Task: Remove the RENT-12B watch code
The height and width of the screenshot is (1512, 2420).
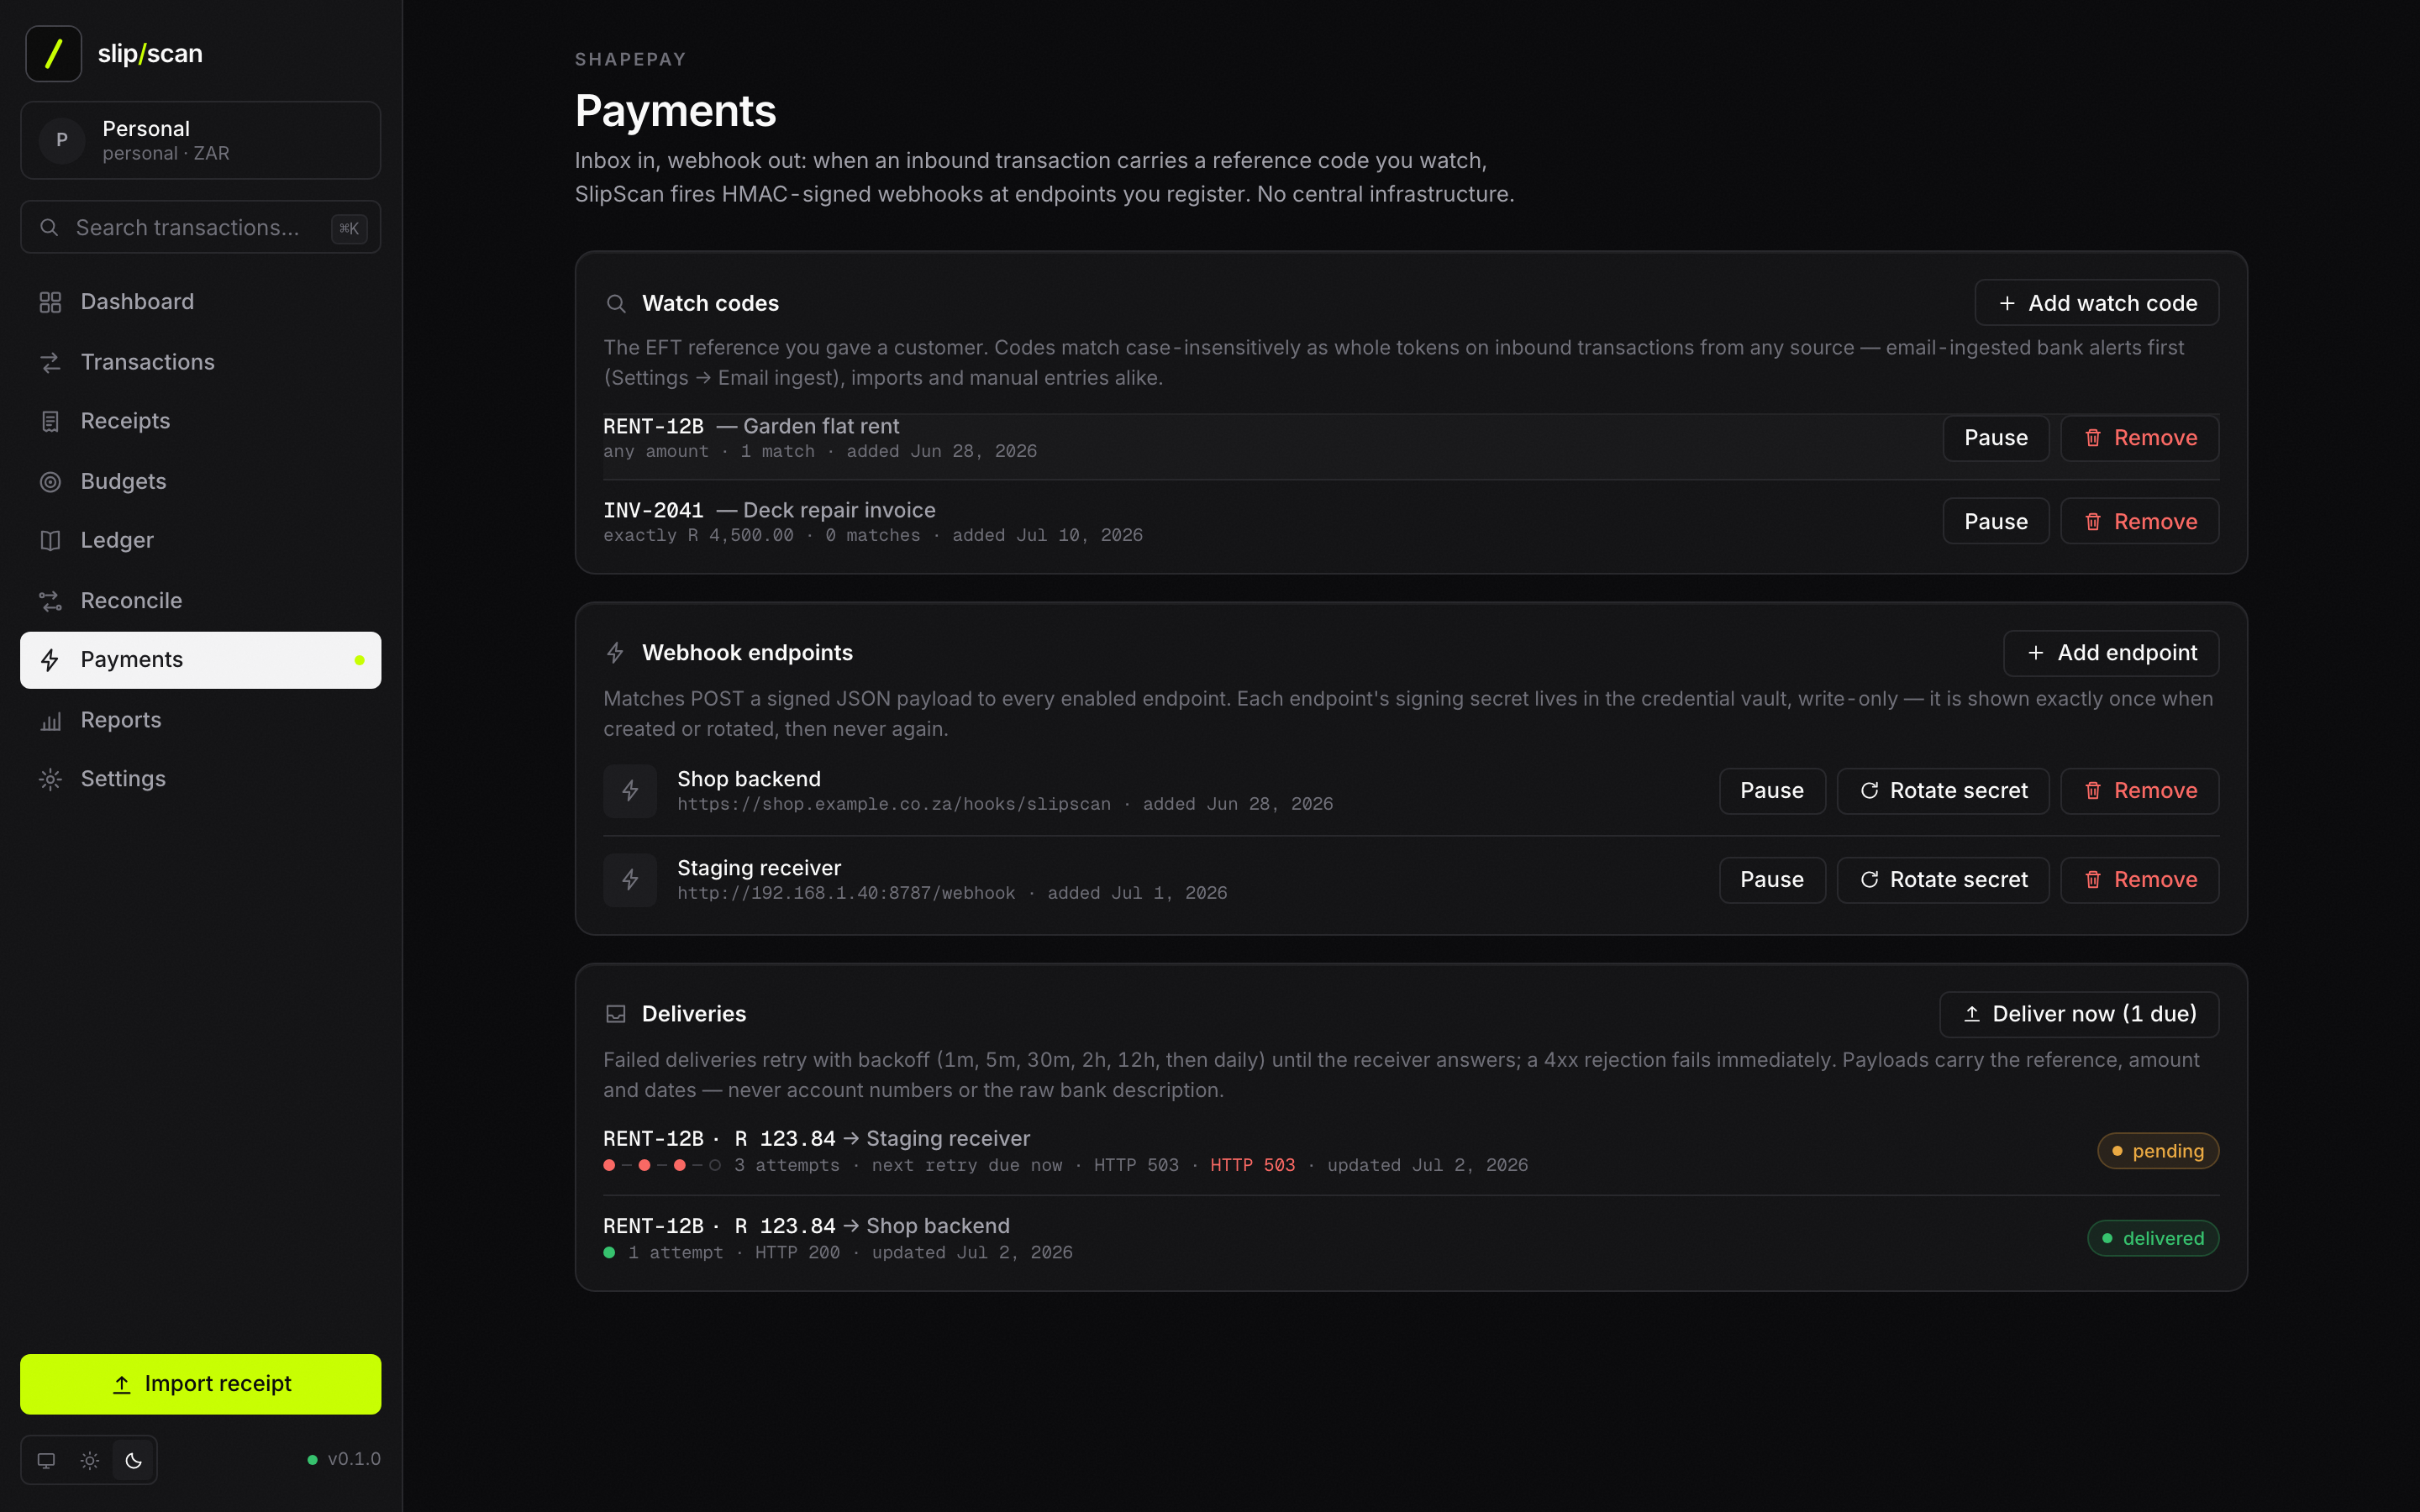Action: pyautogui.click(x=2139, y=438)
